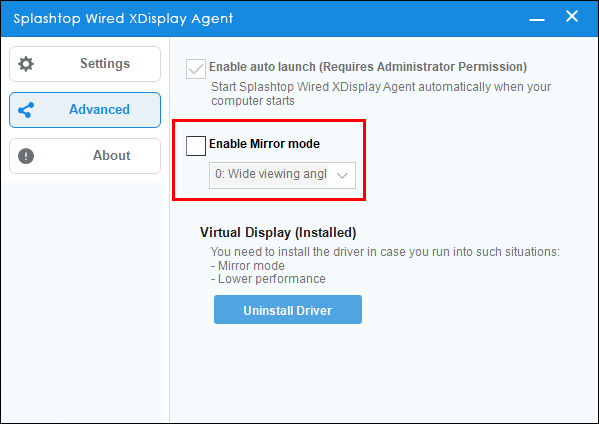This screenshot has height=424, width=599.
Task: Click the Uninstall Driver button
Action: (x=288, y=309)
